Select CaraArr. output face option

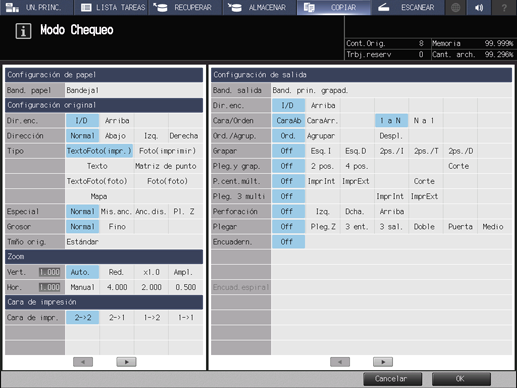pos(323,121)
